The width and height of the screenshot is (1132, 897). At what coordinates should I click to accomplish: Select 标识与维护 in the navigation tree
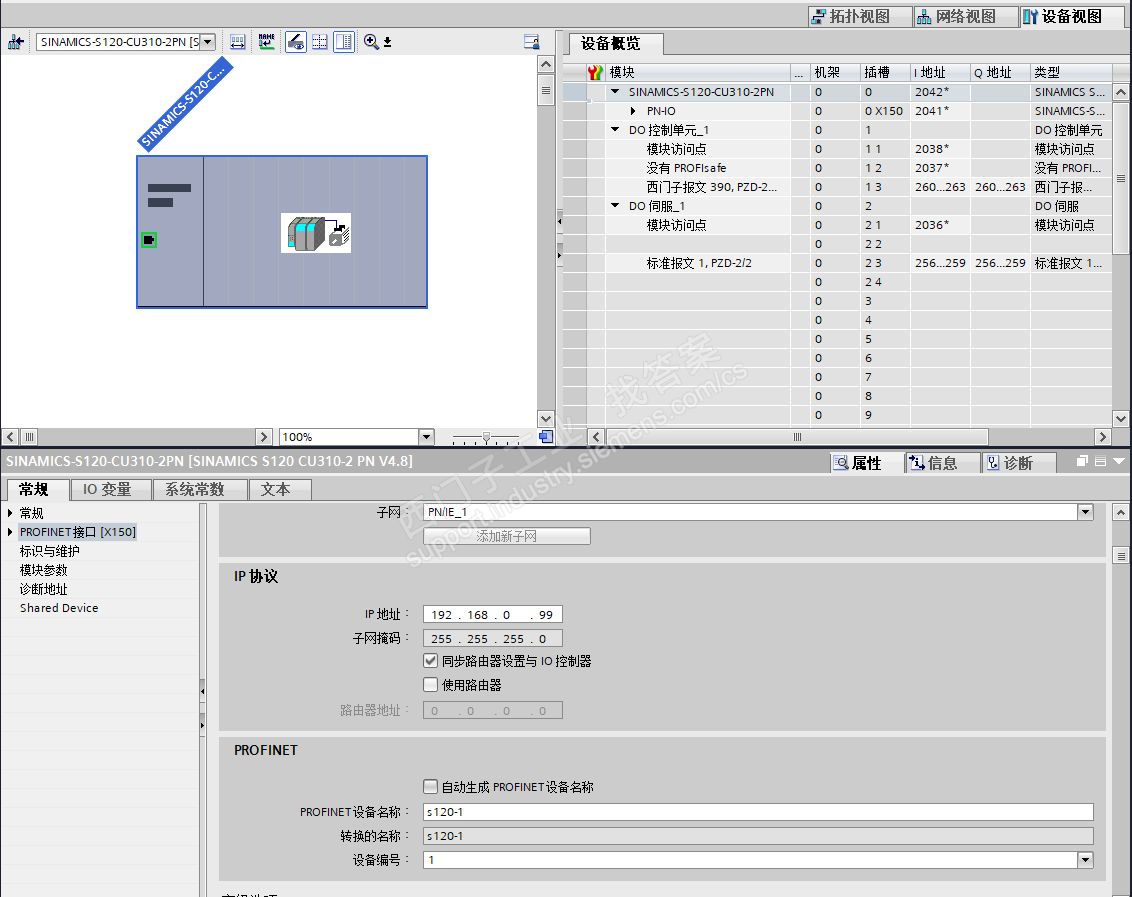pyautogui.click(x=50, y=551)
